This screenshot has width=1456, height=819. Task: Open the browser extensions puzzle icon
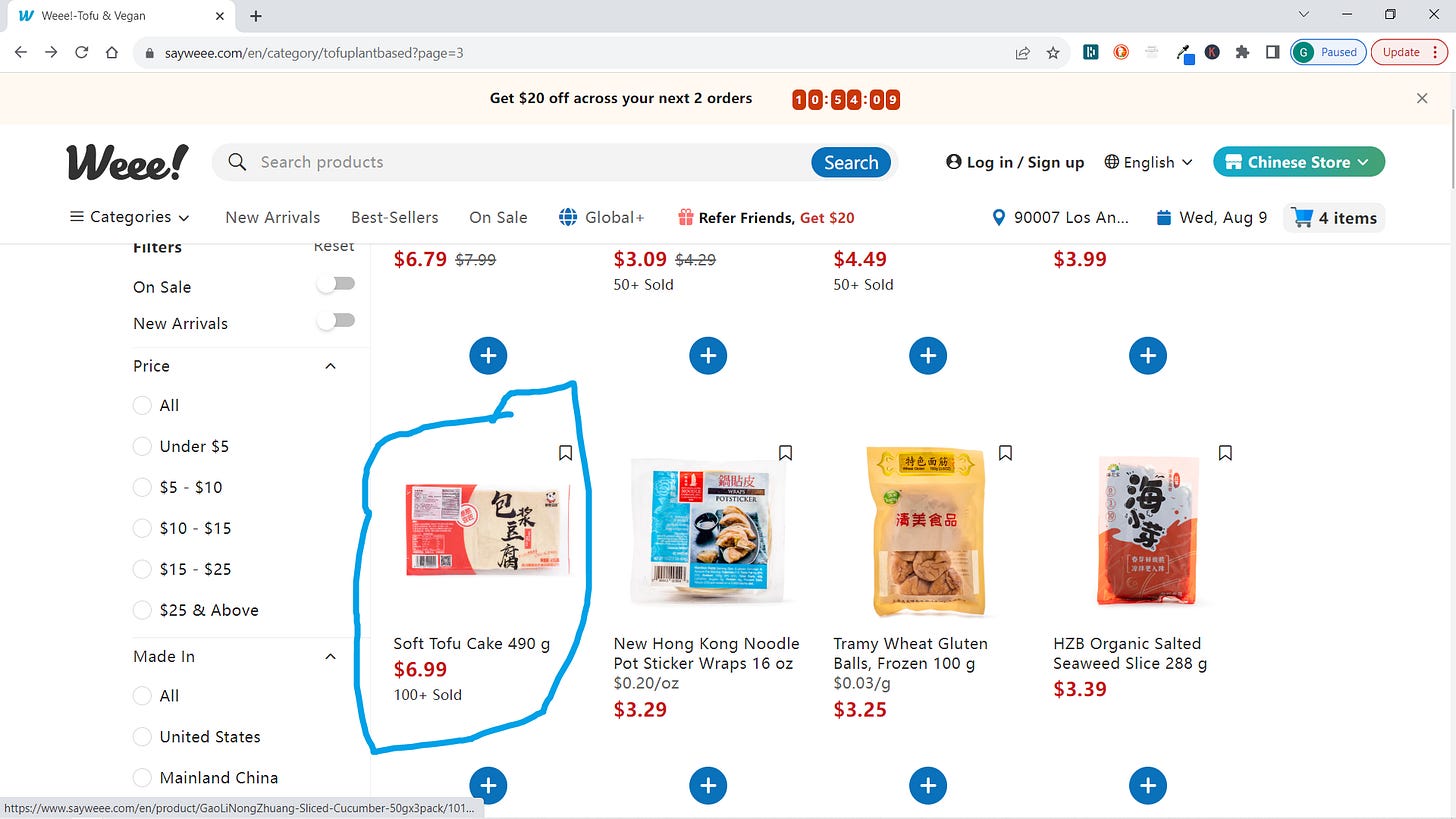click(x=1242, y=52)
